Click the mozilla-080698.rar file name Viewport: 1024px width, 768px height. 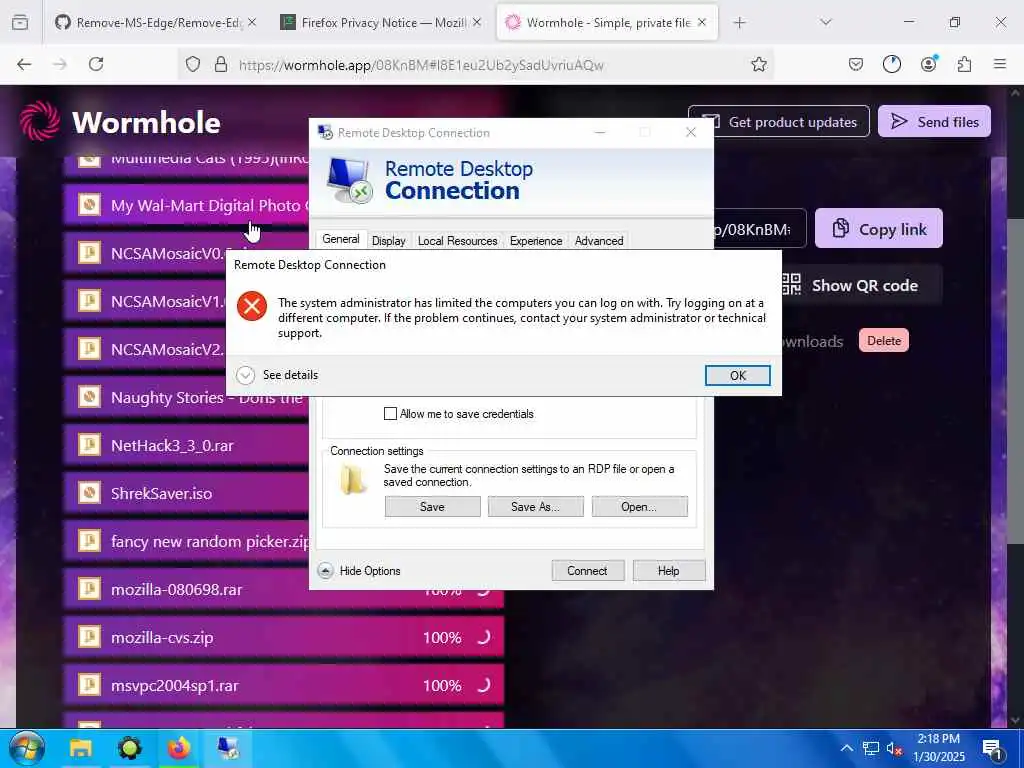(176, 590)
